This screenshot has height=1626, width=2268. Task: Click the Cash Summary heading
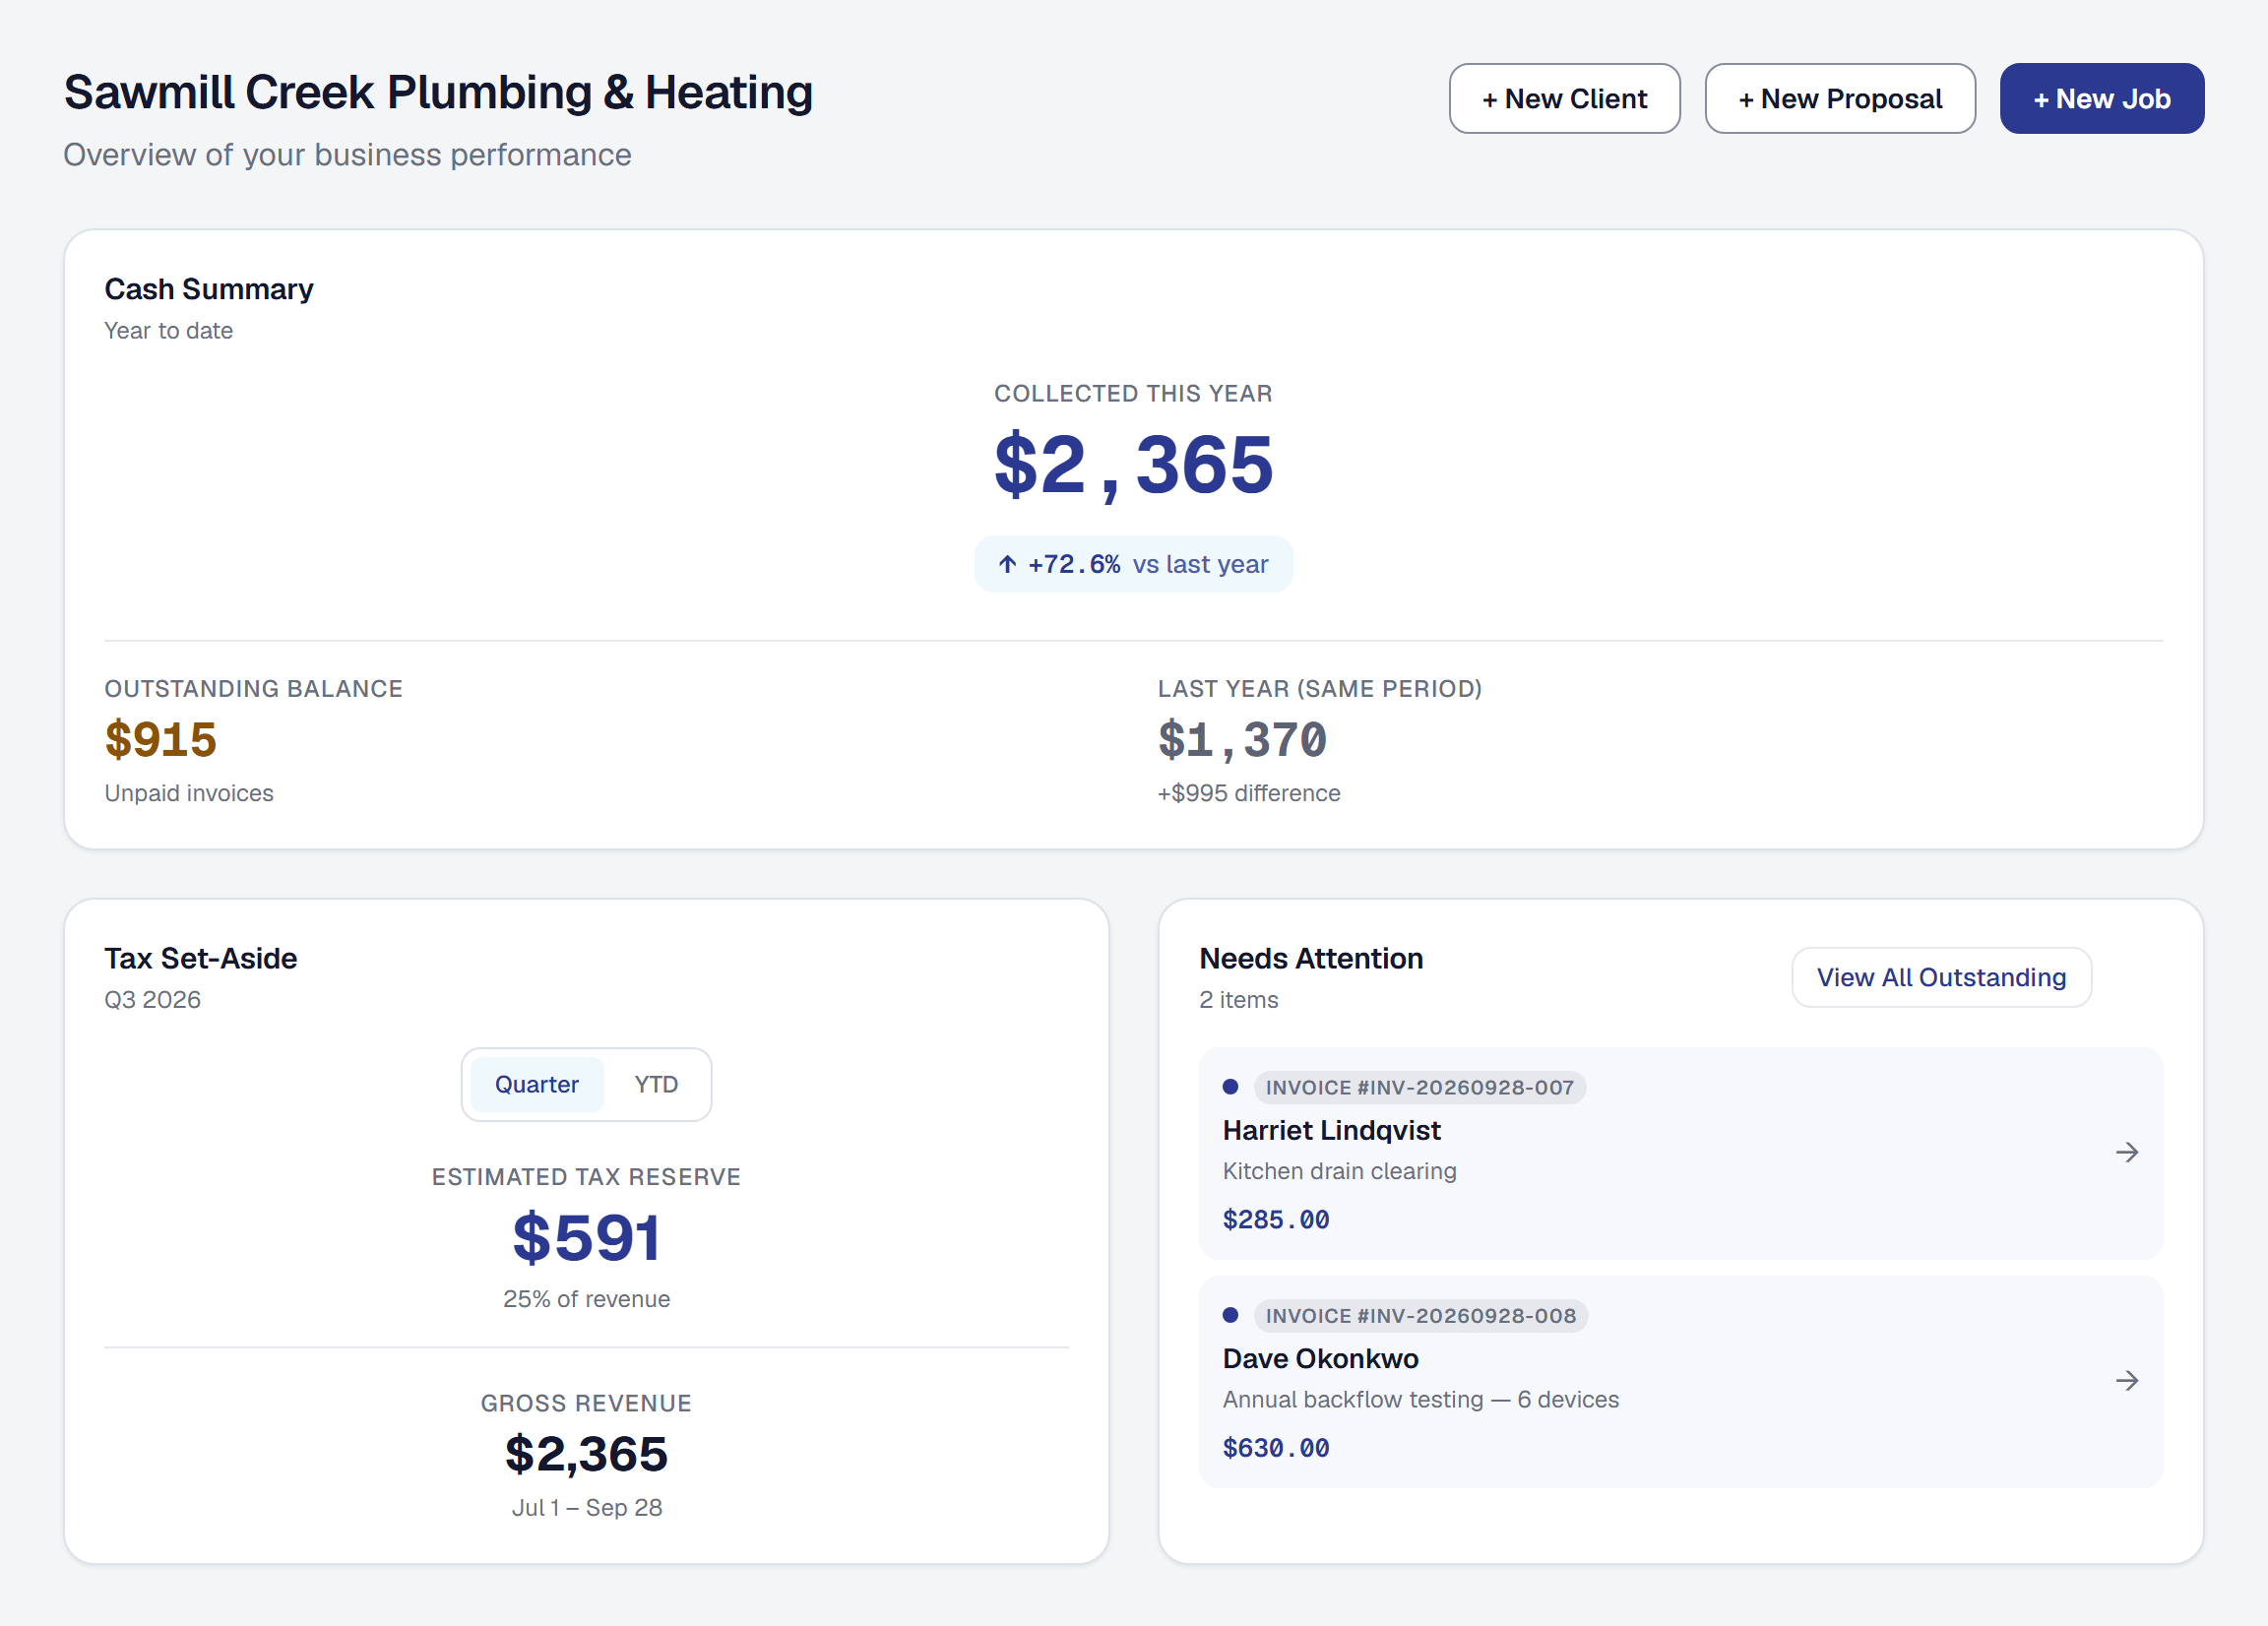click(x=209, y=289)
